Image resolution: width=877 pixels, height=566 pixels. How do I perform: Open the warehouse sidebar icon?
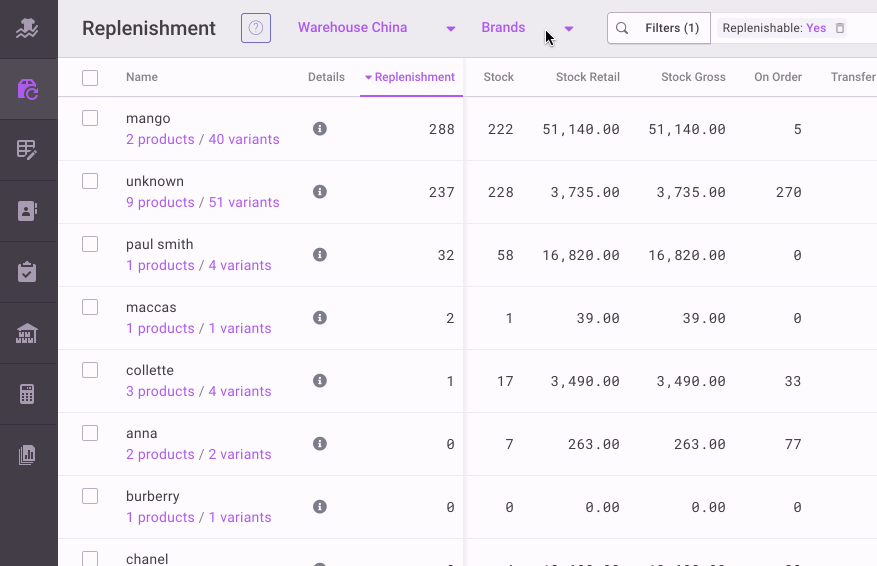(x=28, y=333)
